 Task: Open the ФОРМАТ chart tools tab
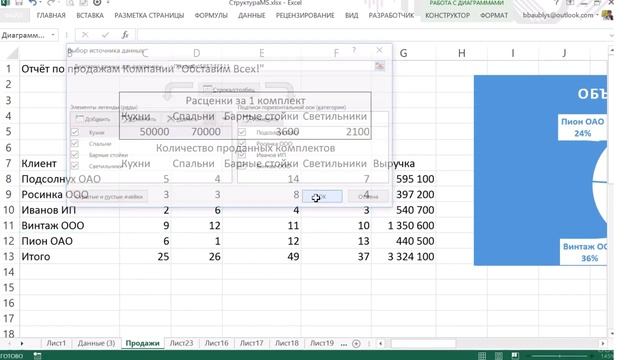(494, 16)
